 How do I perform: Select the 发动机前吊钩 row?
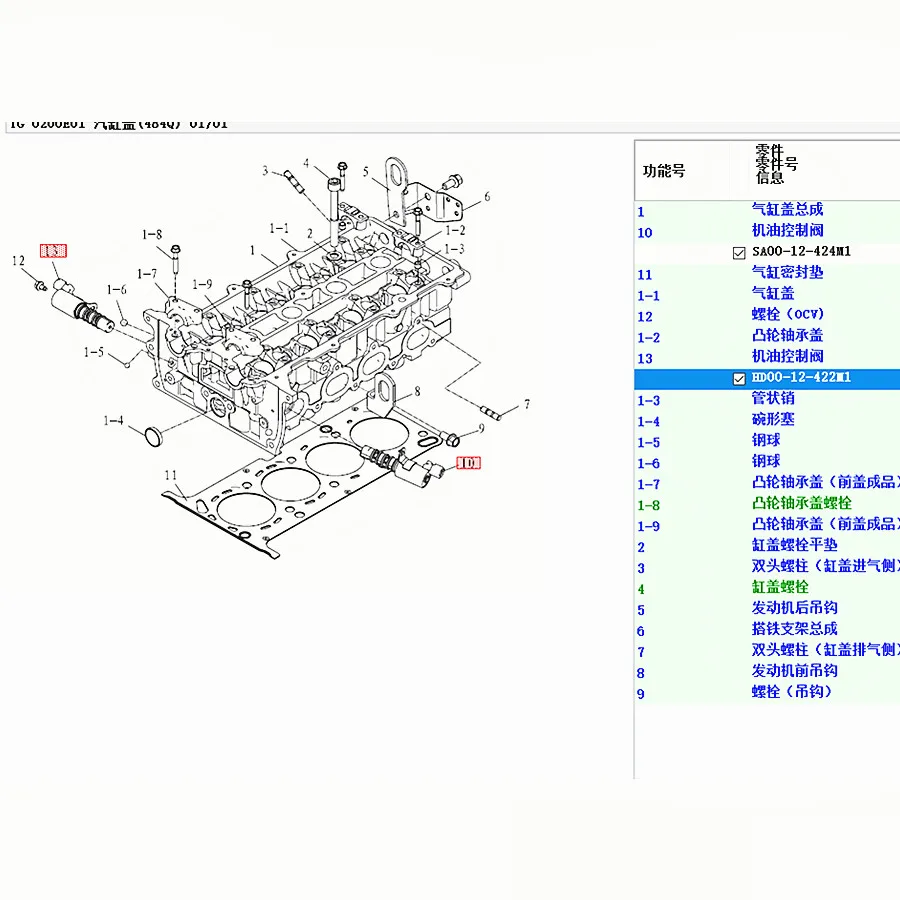point(767,672)
